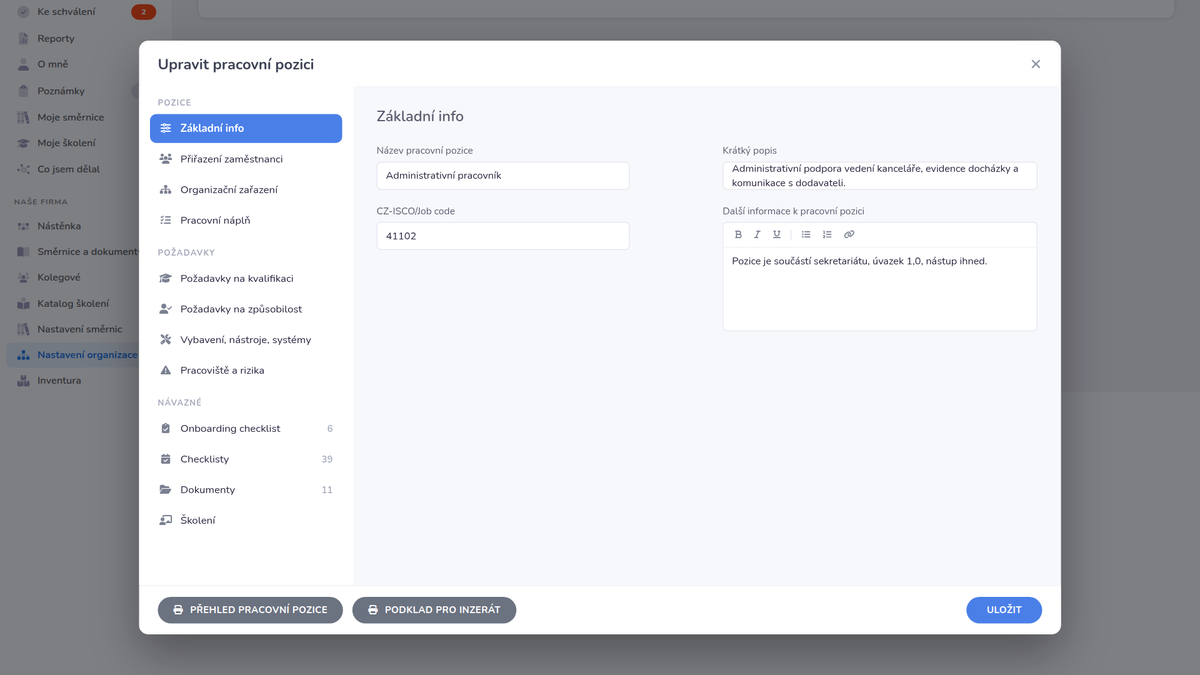The height and width of the screenshot is (675, 1200).
Task: Open Poznámky in the background sidebar
Action: (x=61, y=91)
